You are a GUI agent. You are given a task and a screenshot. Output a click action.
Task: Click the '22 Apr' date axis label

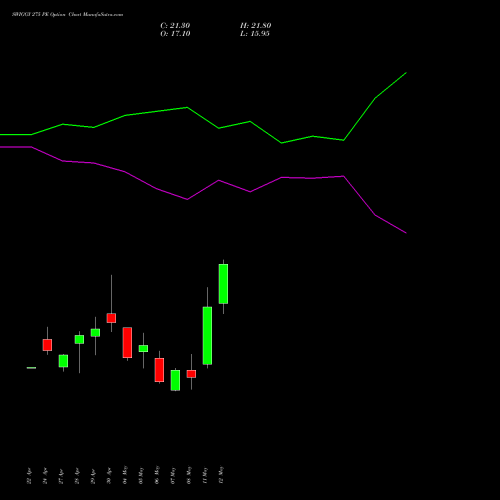pyautogui.click(x=29, y=476)
